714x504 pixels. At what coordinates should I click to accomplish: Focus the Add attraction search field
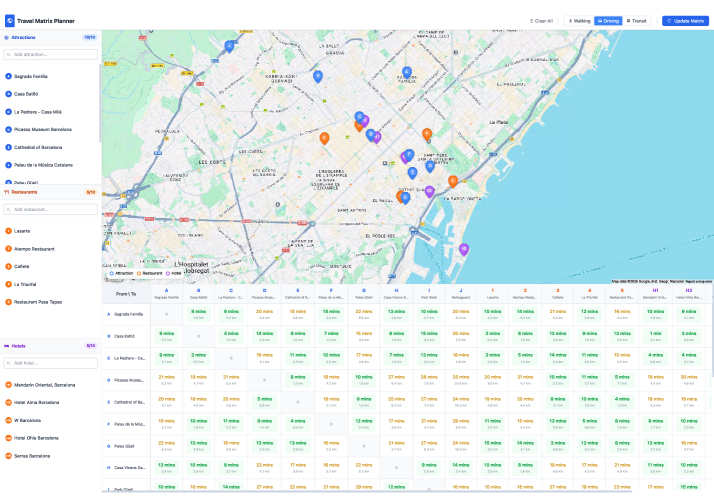(52, 54)
